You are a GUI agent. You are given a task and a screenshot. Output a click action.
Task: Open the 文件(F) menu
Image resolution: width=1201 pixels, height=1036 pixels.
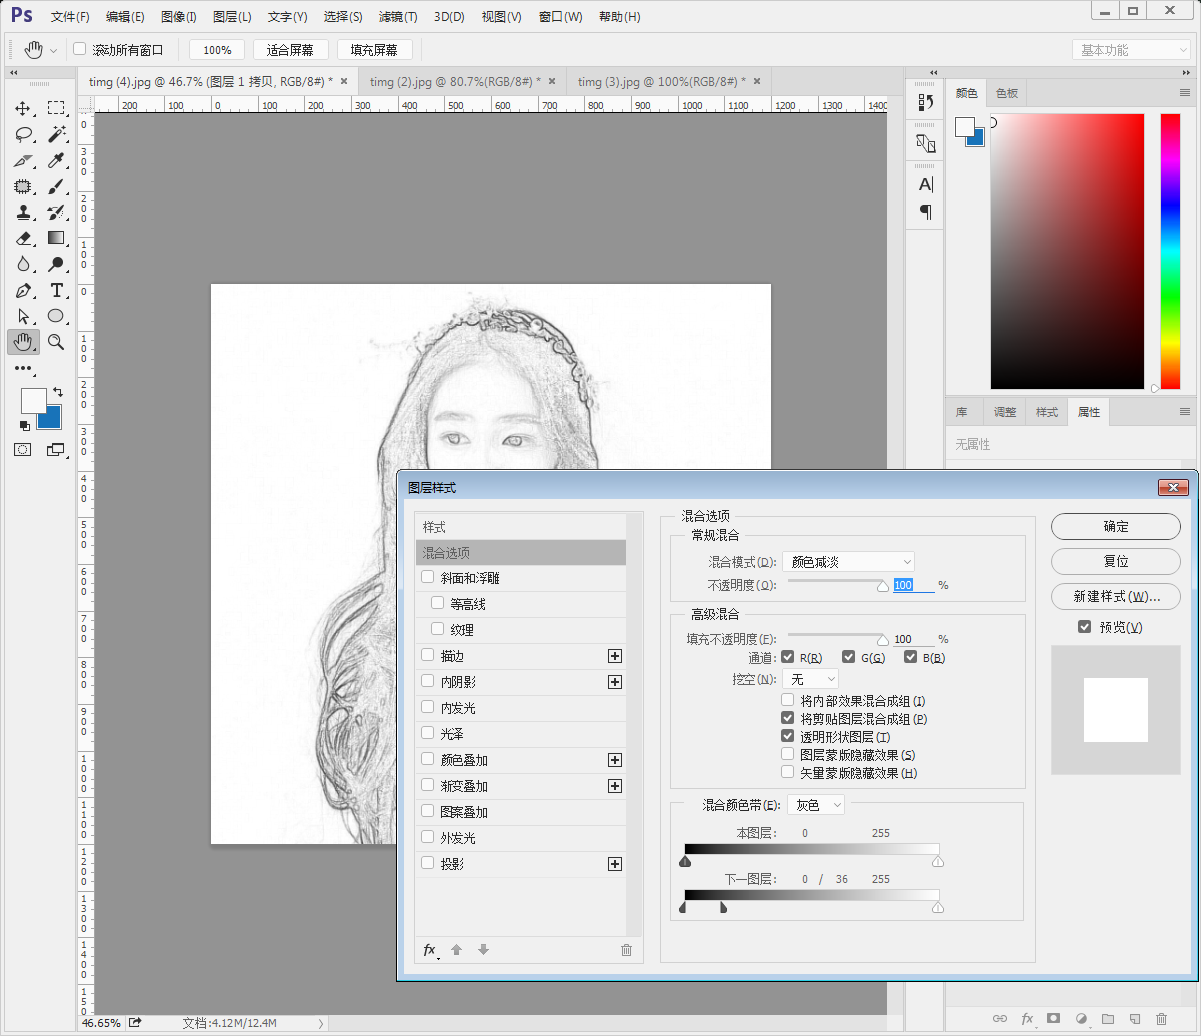70,17
